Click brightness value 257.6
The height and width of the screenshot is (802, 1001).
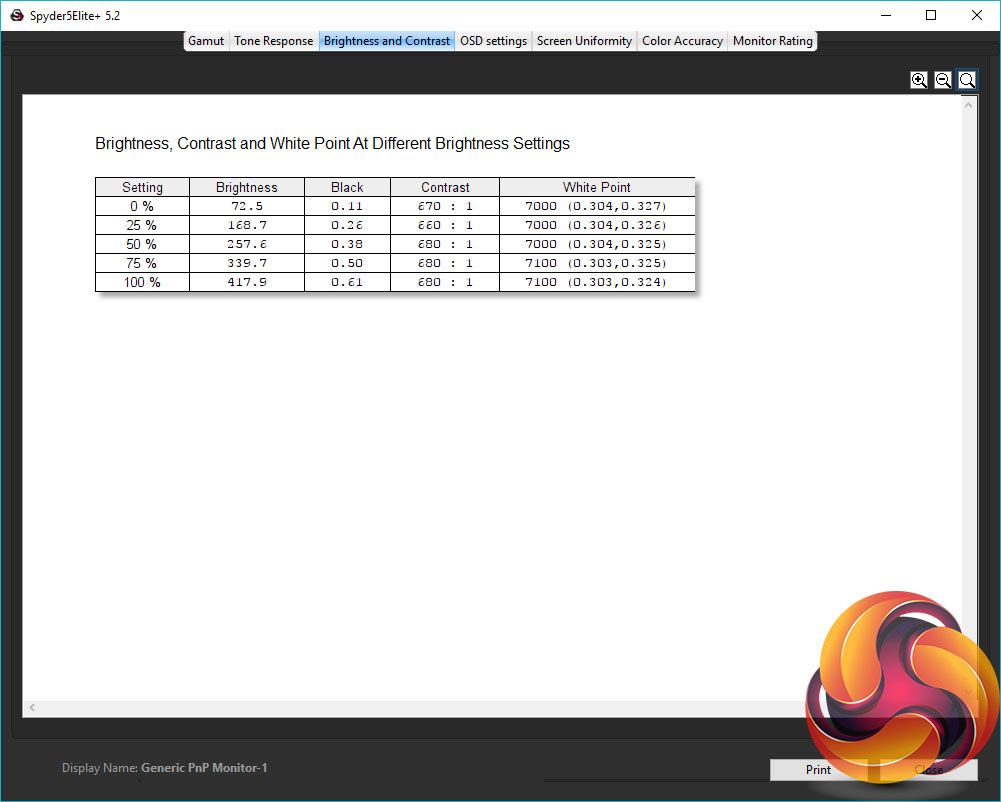coord(247,244)
